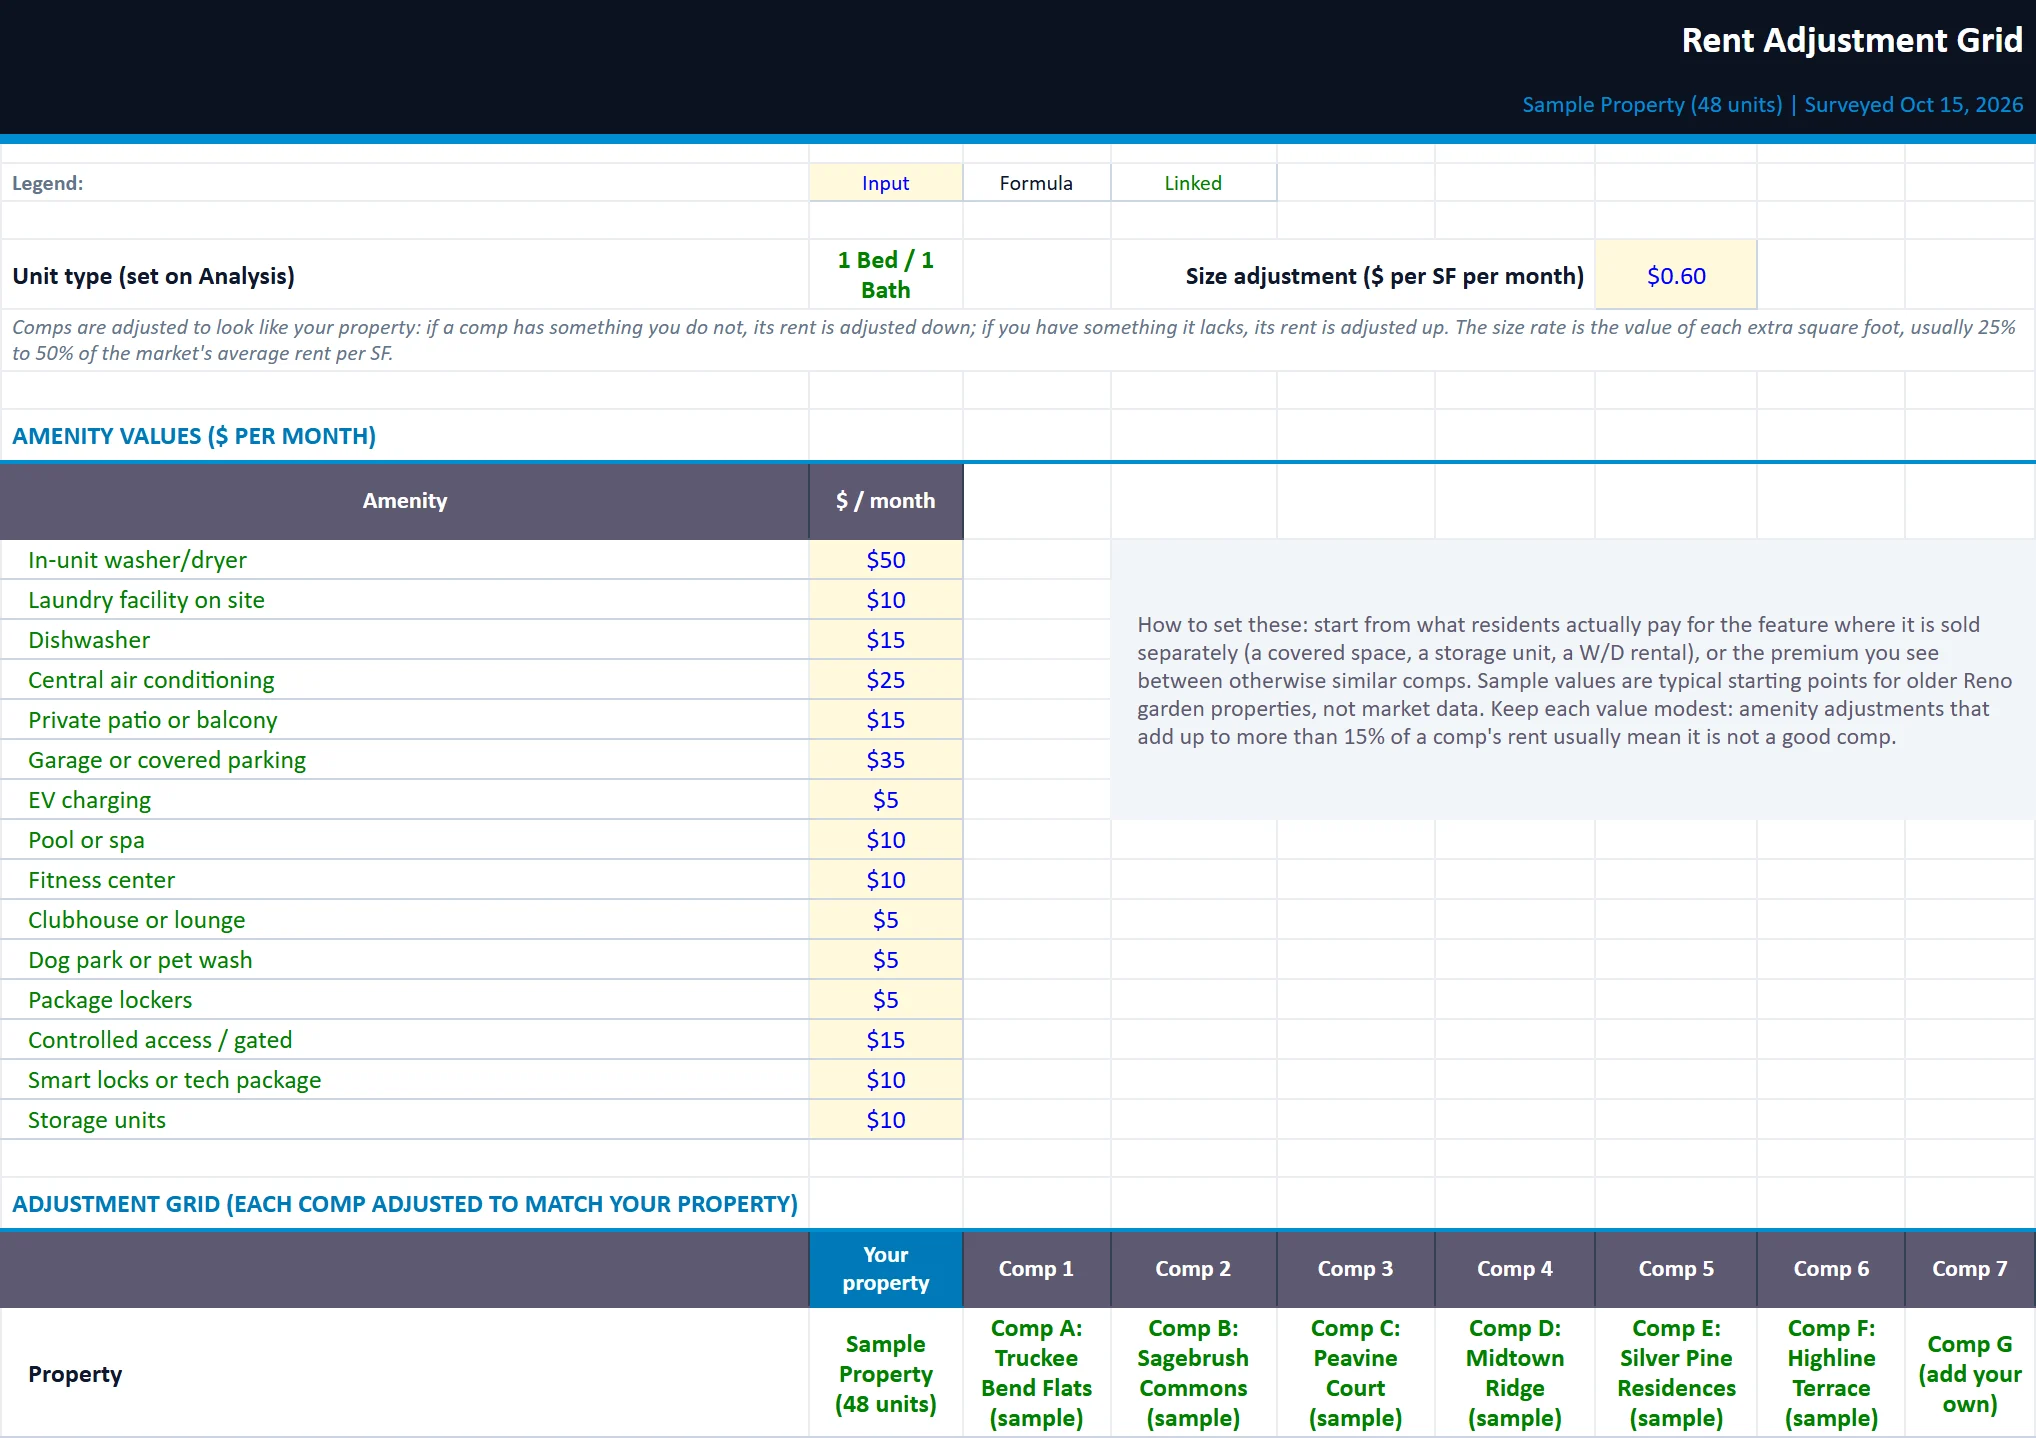Image resolution: width=2036 pixels, height=1438 pixels.
Task: Click 'Comp F: Highline Terrace (sample)' cell
Action: click(1831, 1373)
